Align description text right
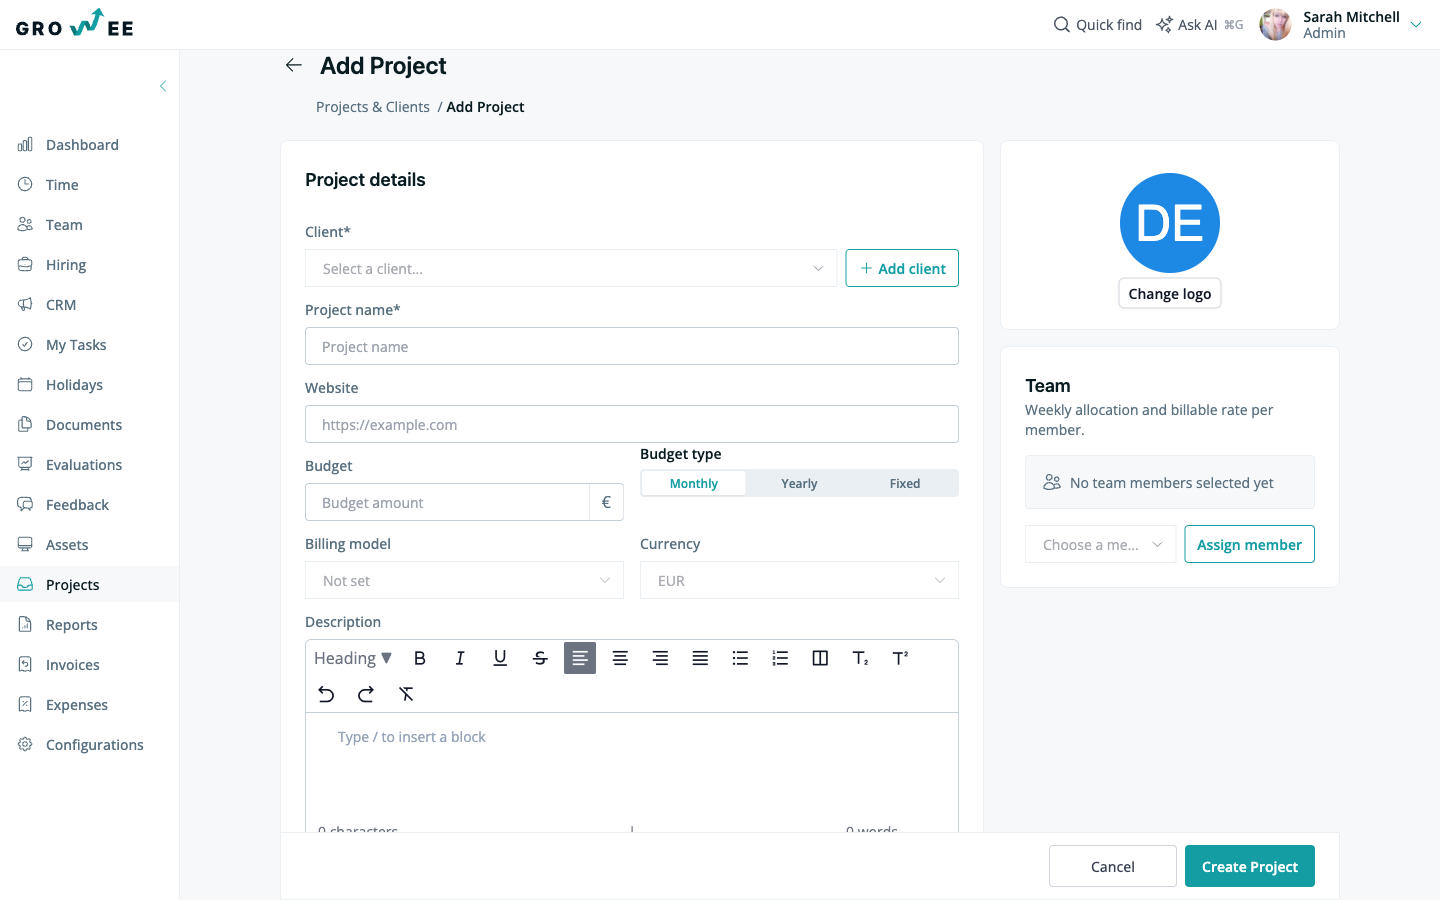This screenshot has width=1440, height=900. [660, 658]
